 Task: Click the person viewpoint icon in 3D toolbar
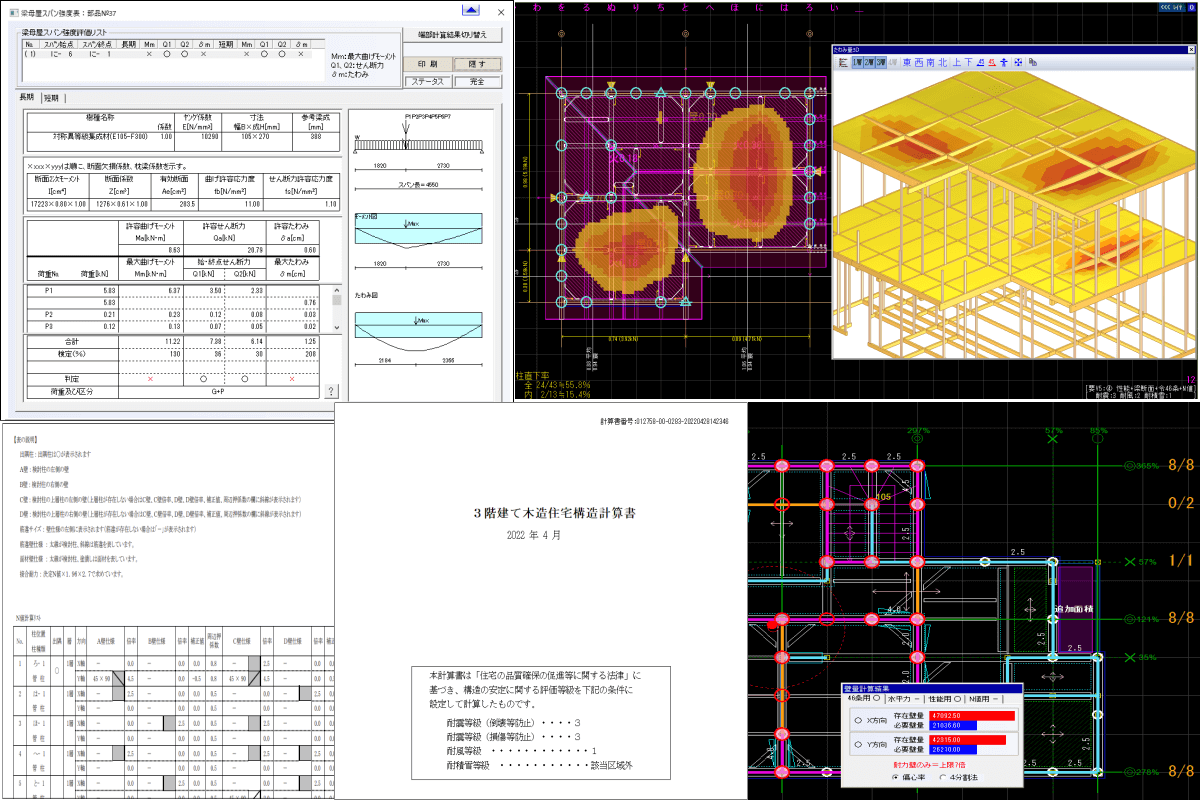(1004, 62)
